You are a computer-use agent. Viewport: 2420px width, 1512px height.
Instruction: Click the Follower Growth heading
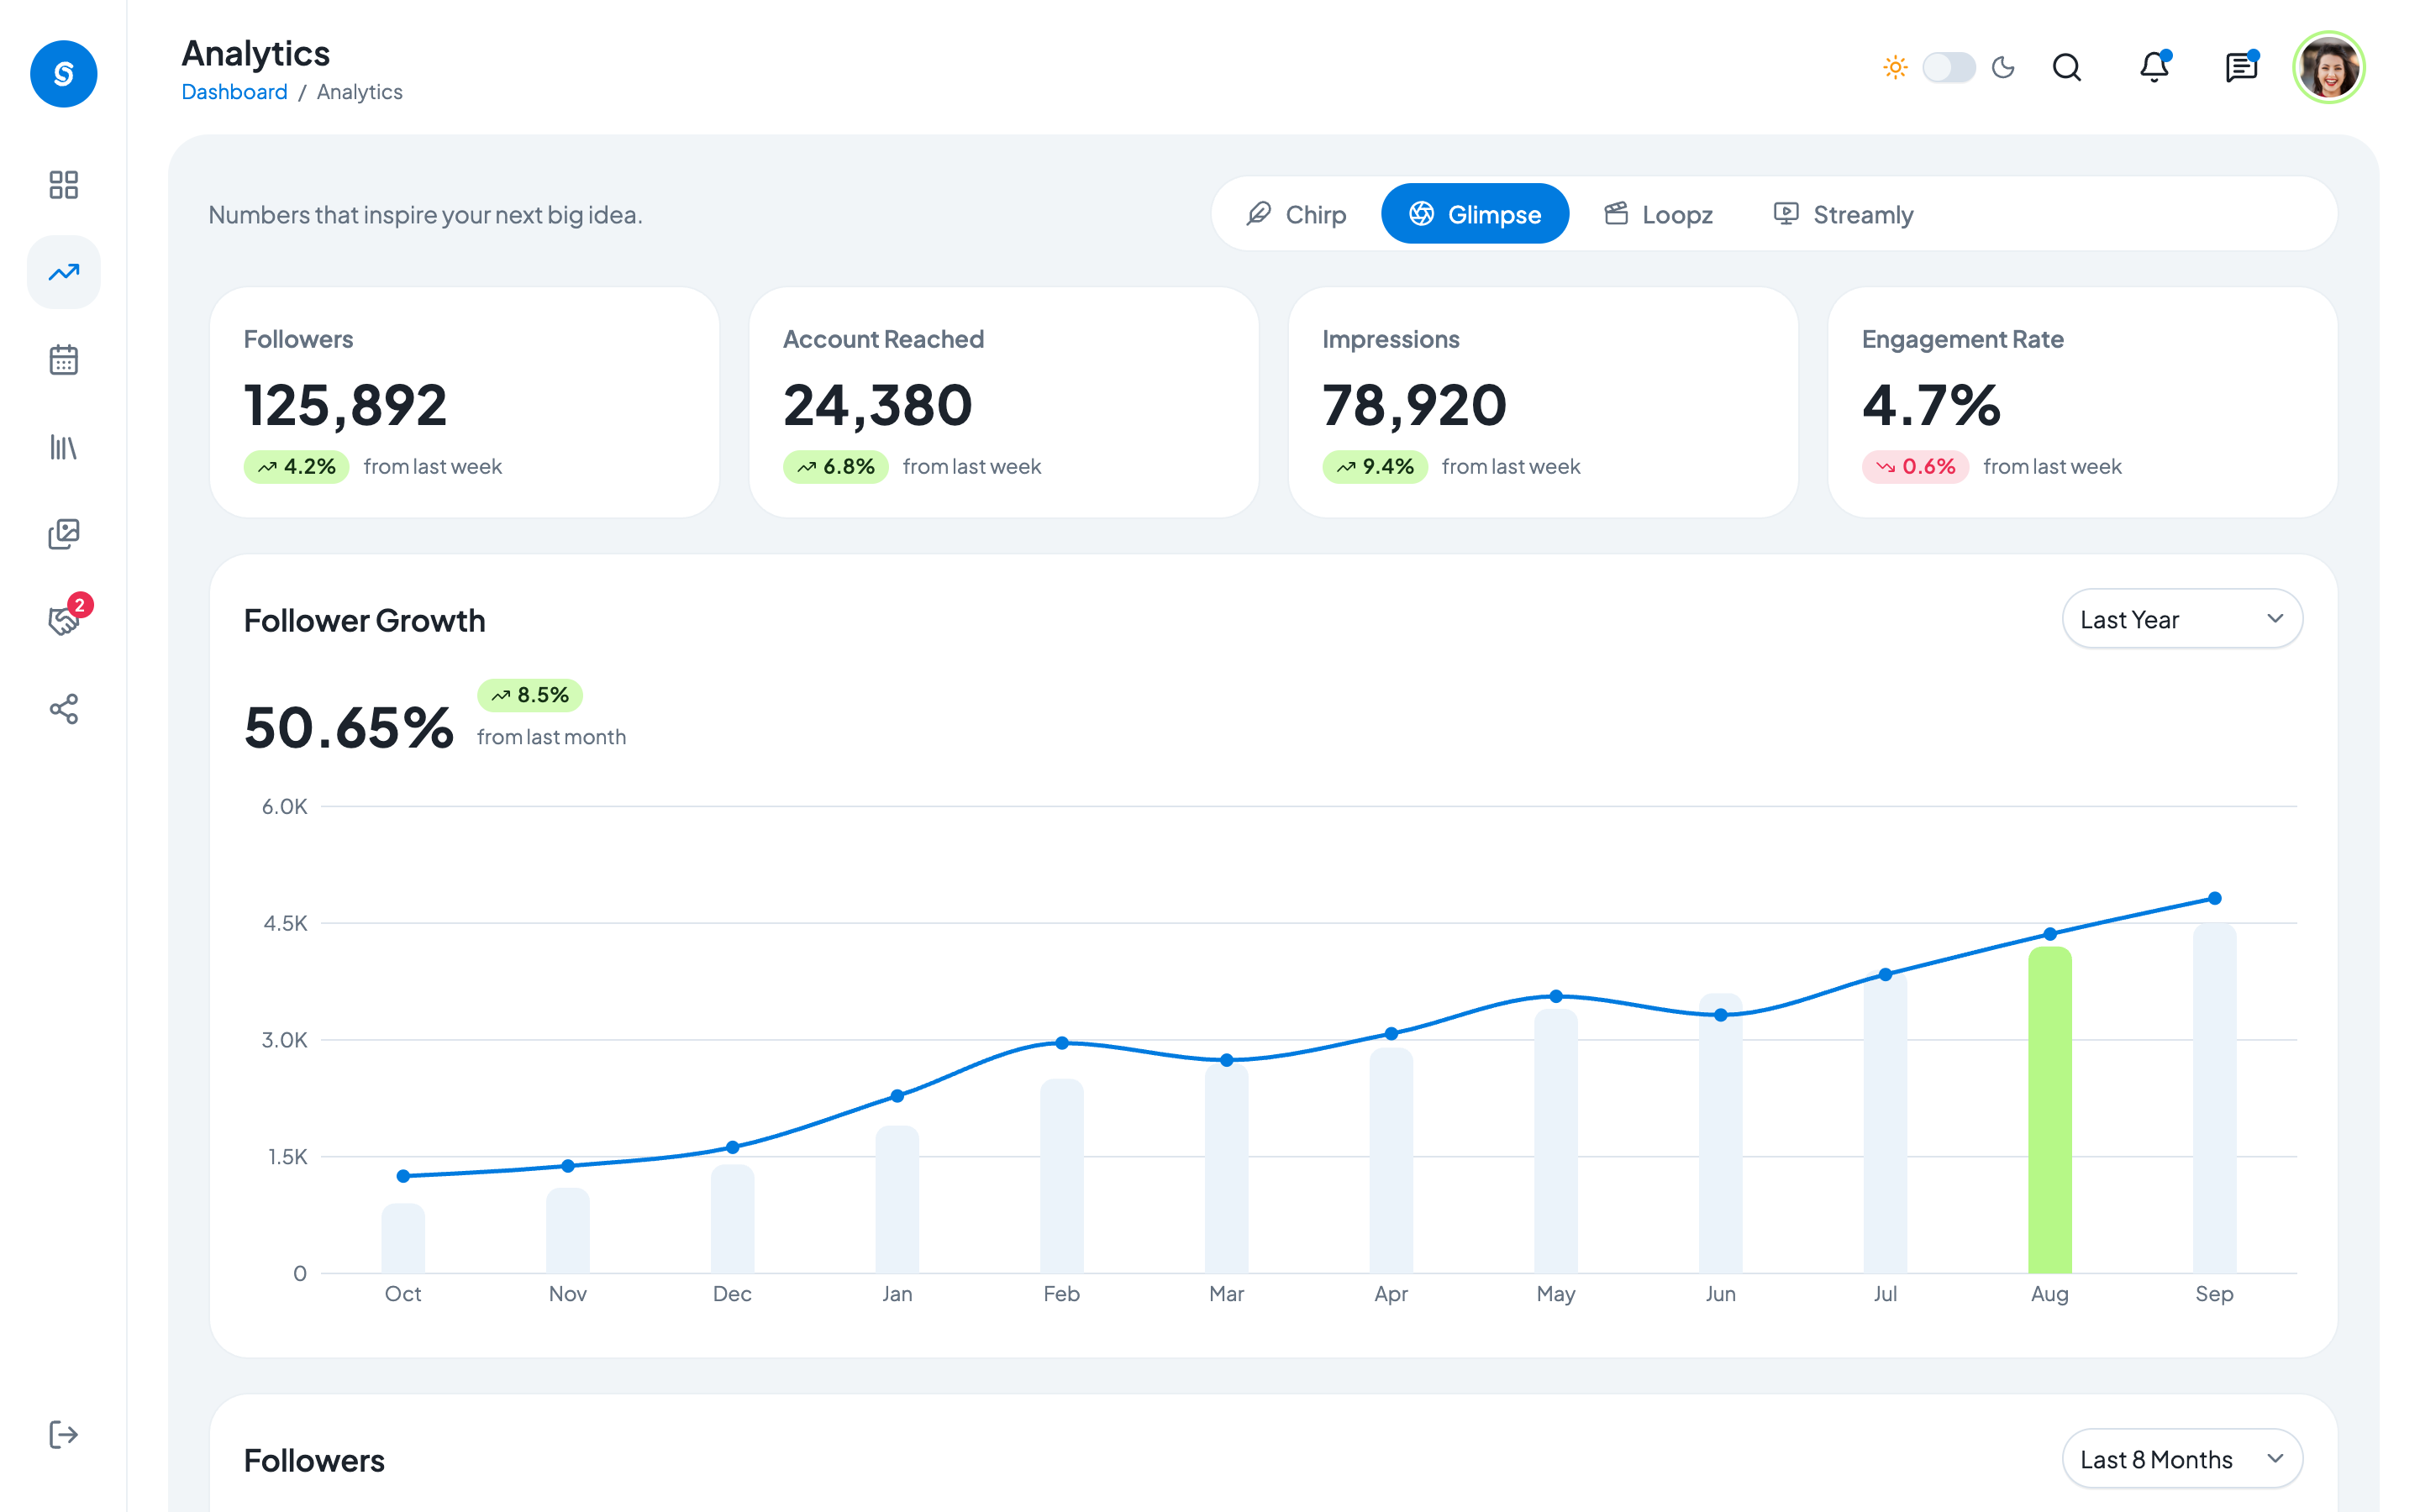point(364,621)
